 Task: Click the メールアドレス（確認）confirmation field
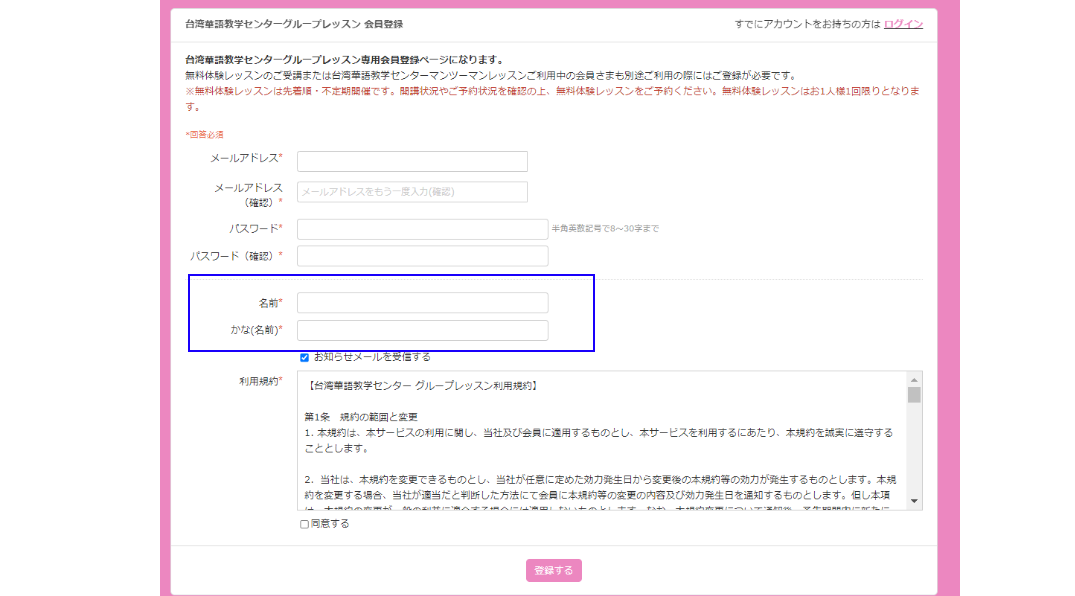coord(412,192)
